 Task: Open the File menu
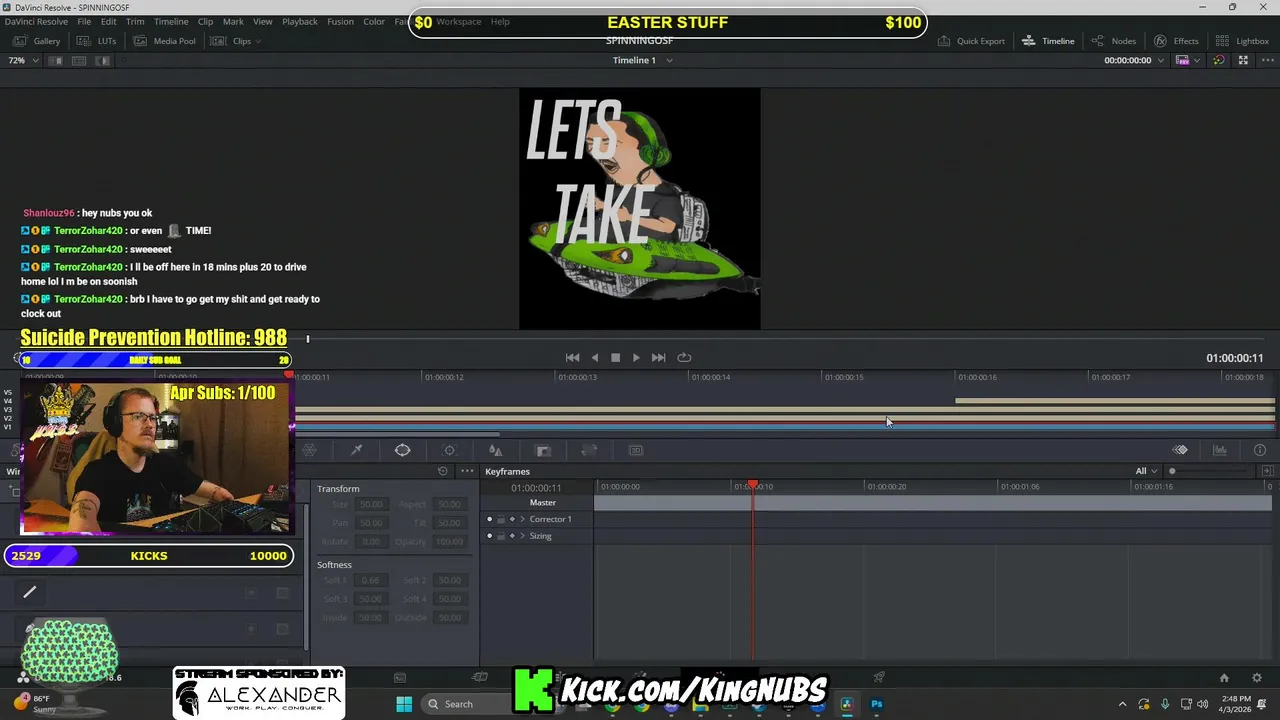click(x=84, y=21)
